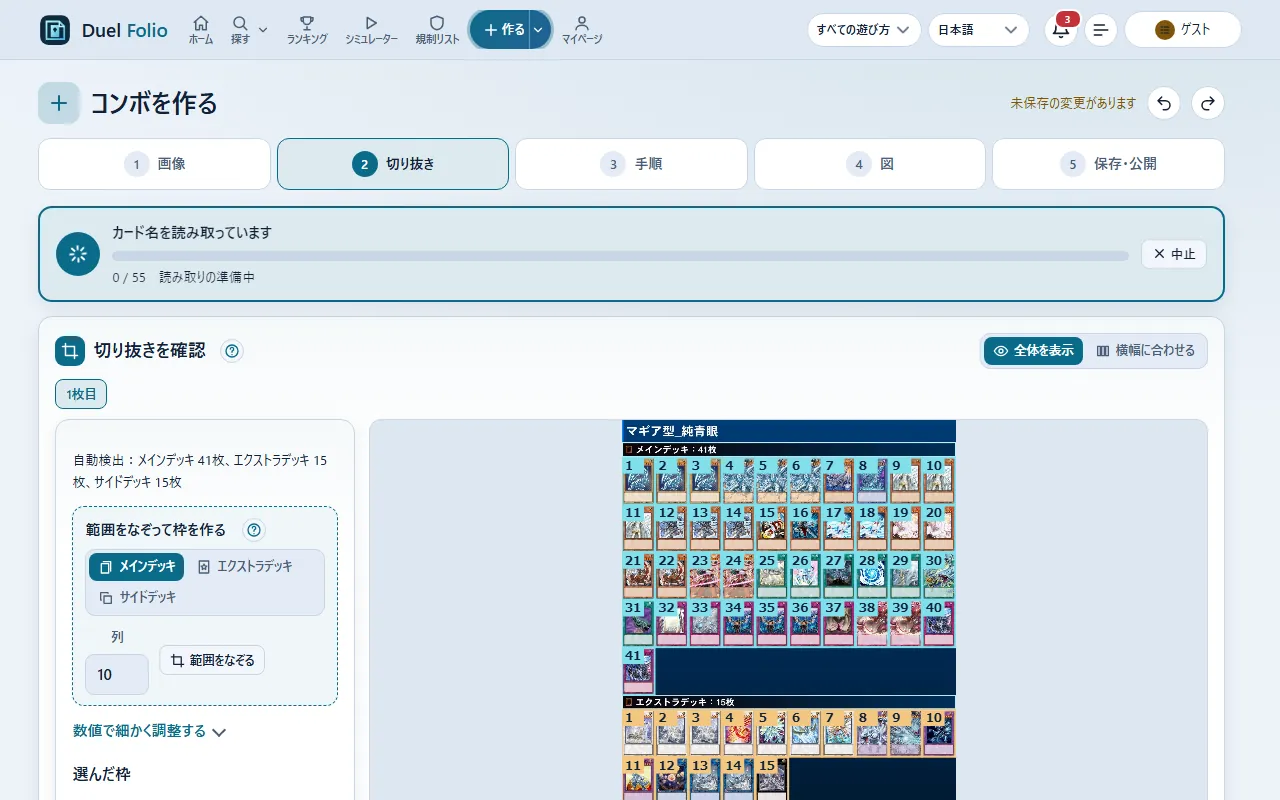Click main deck card number 41

click(638, 671)
